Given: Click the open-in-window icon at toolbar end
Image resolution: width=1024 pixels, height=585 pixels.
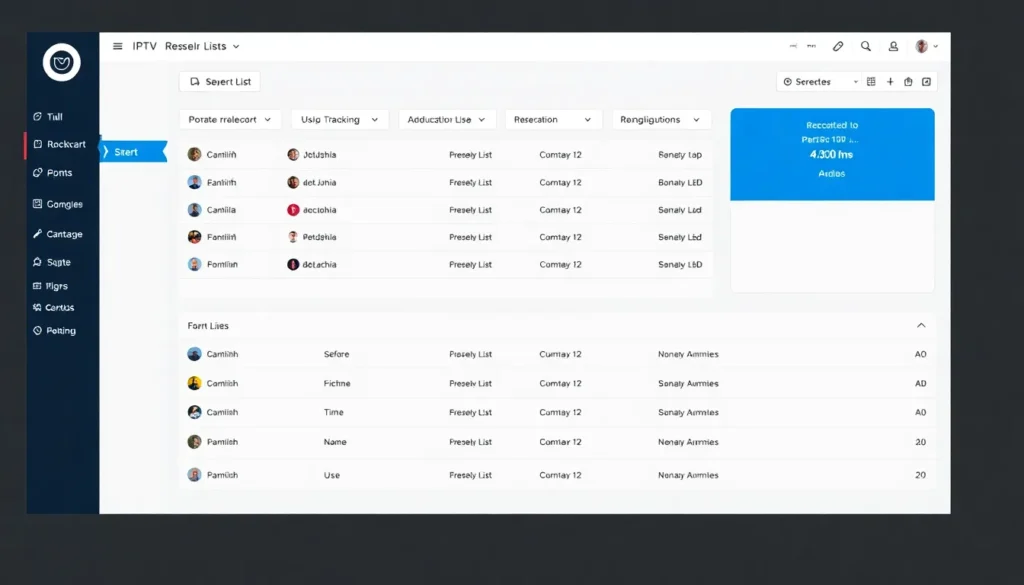Looking at the screenshot, I should click(x=926, y=82).
